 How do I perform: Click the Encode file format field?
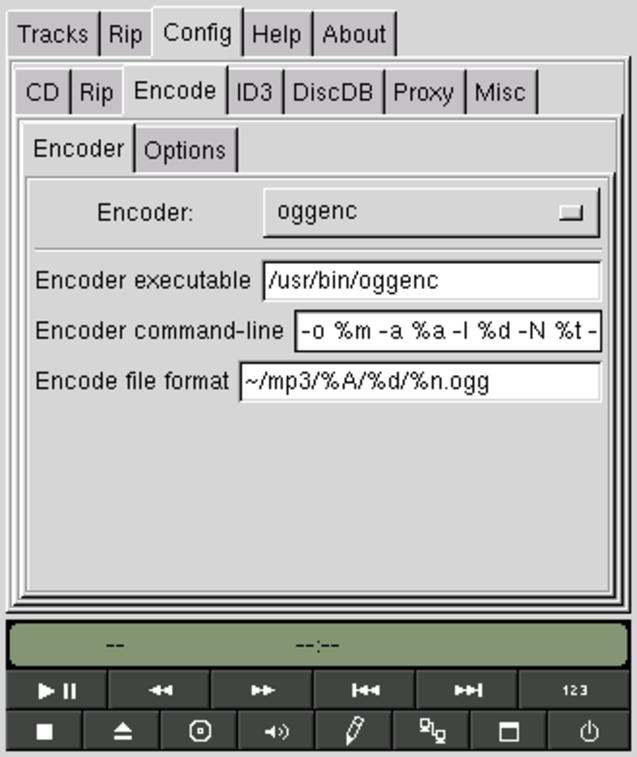pos(420,382)
